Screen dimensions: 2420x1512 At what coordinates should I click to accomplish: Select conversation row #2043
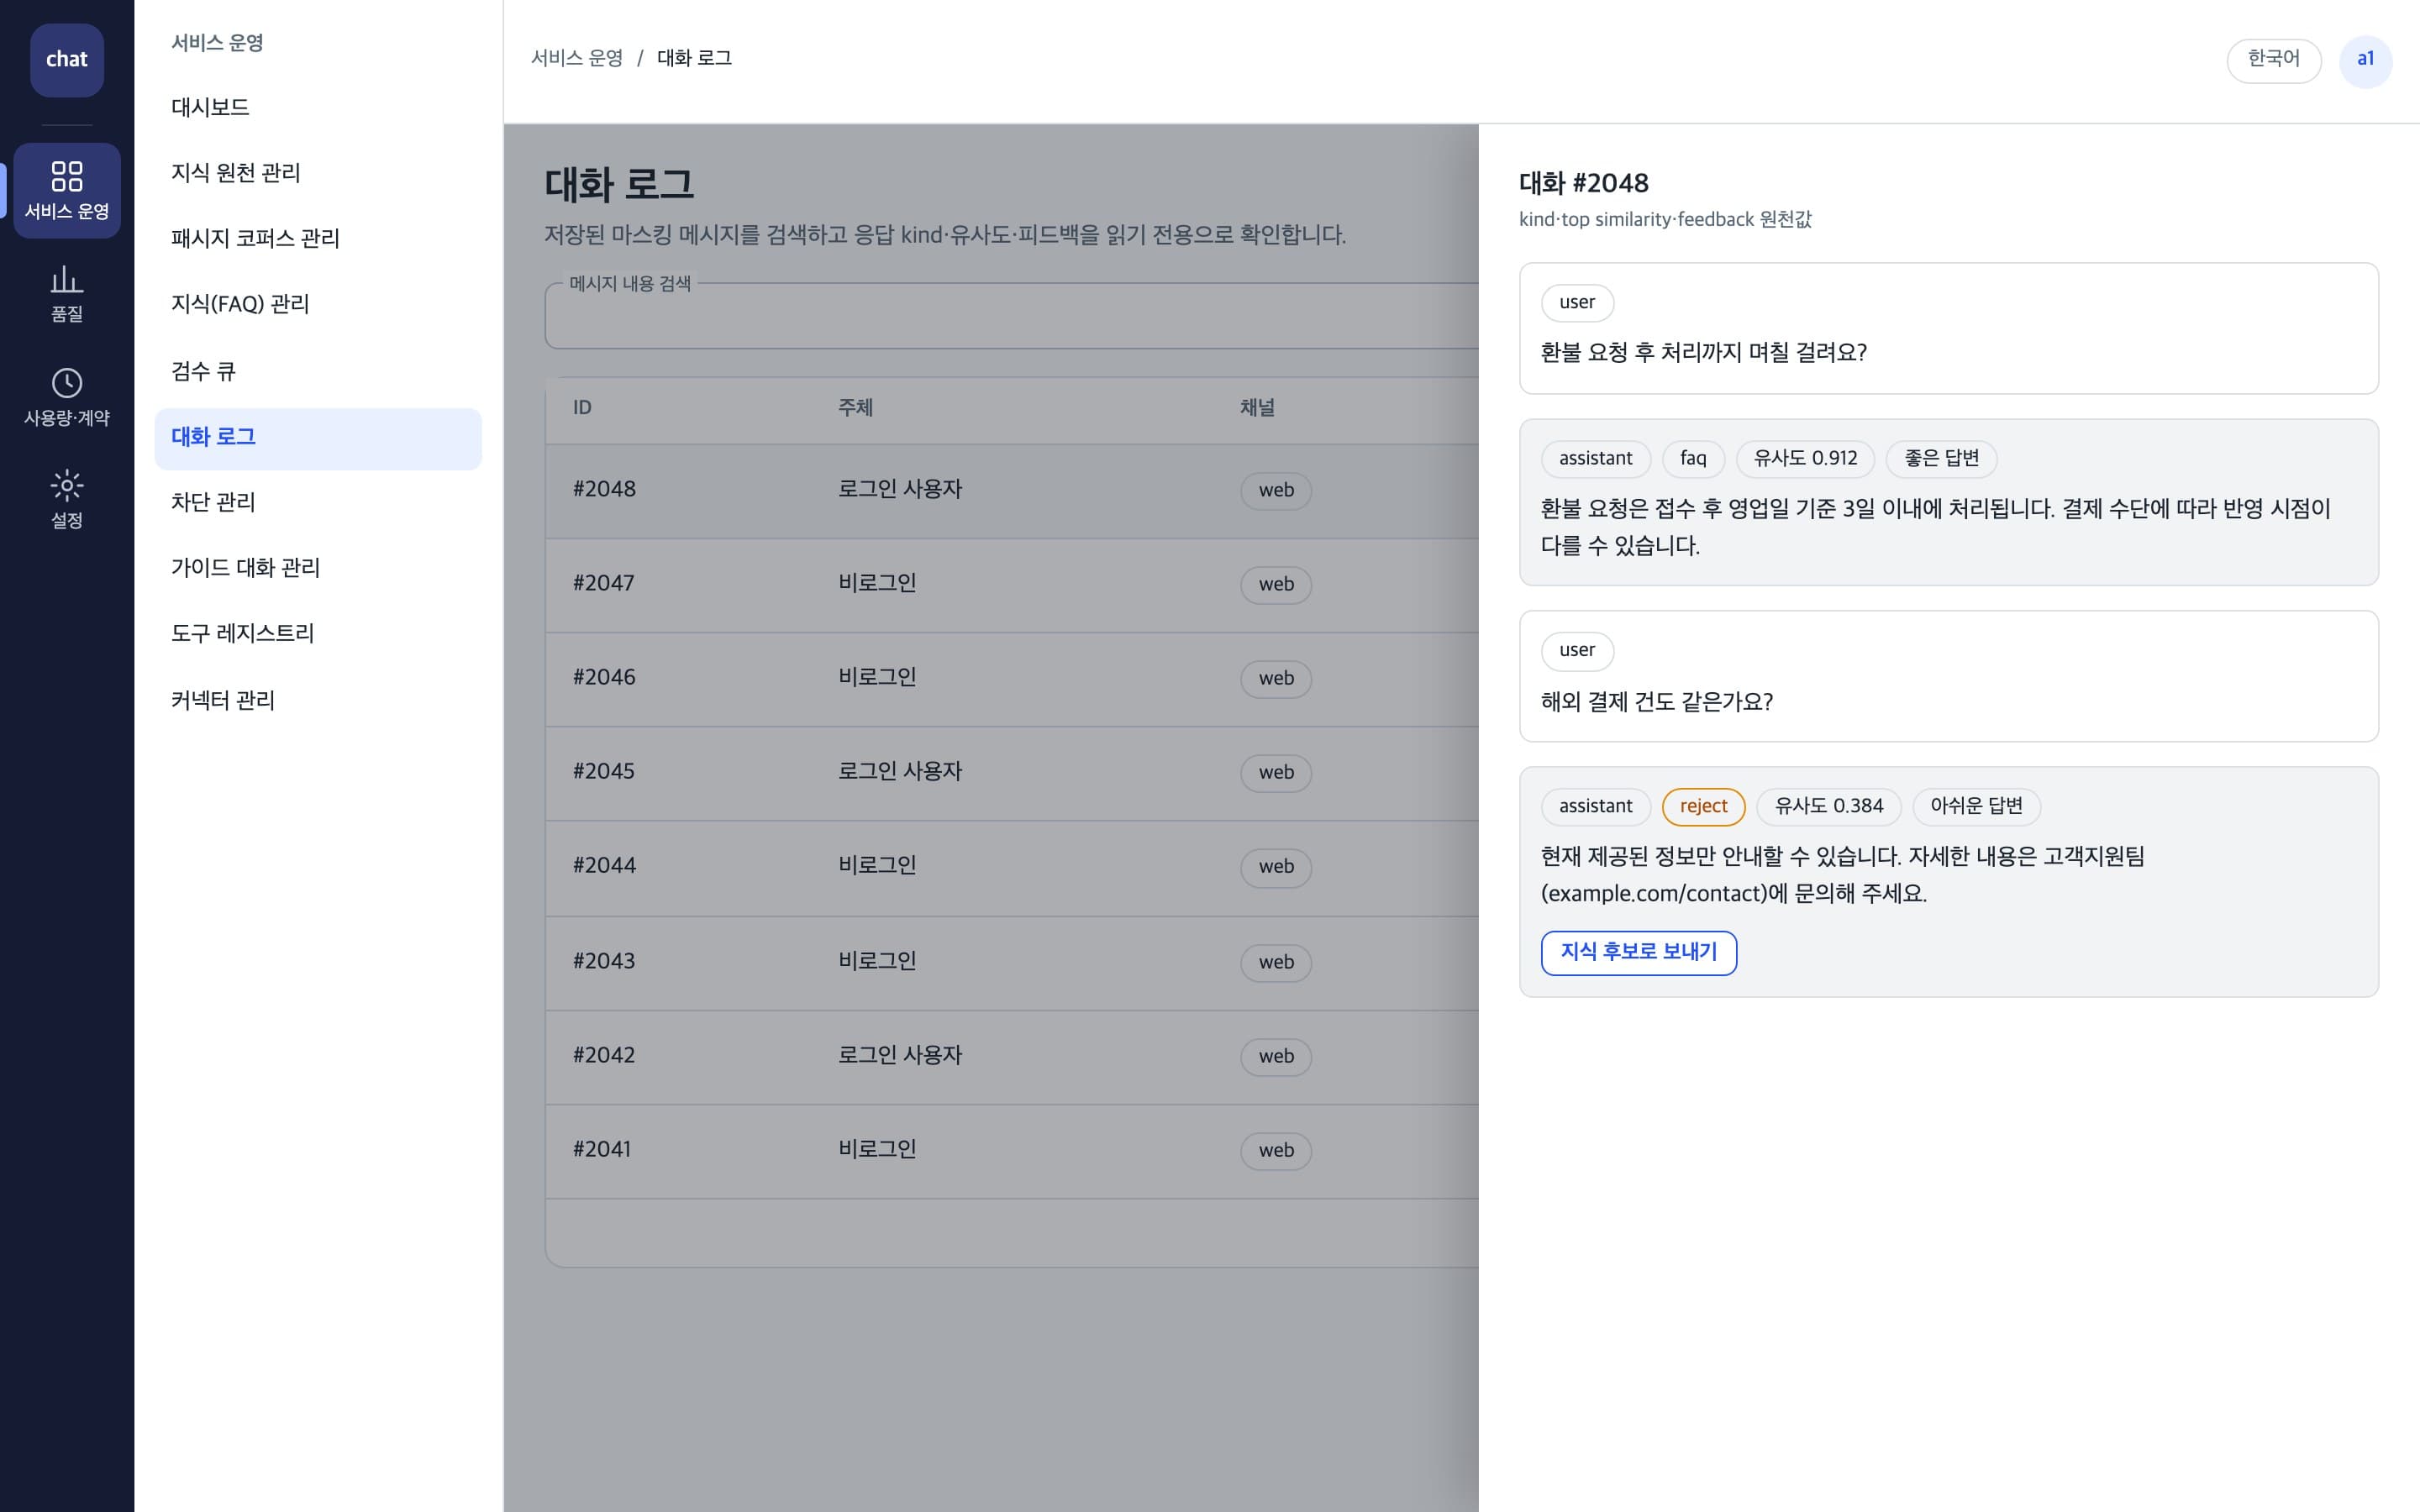click(x=1012, y=962)
